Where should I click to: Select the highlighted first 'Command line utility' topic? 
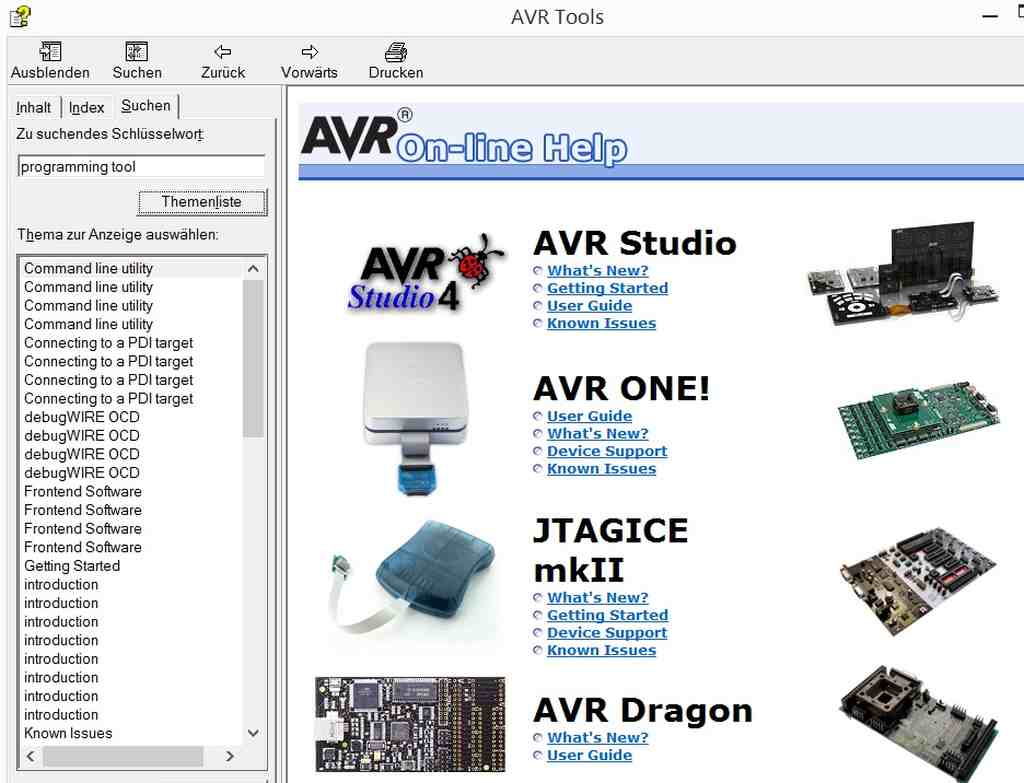(x=88, y=268)
